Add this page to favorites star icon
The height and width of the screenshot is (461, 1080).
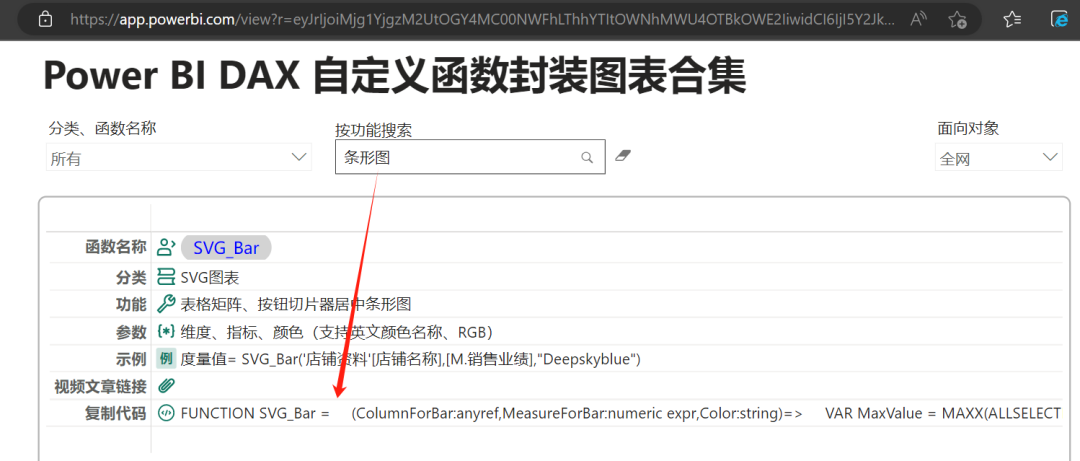957,19
